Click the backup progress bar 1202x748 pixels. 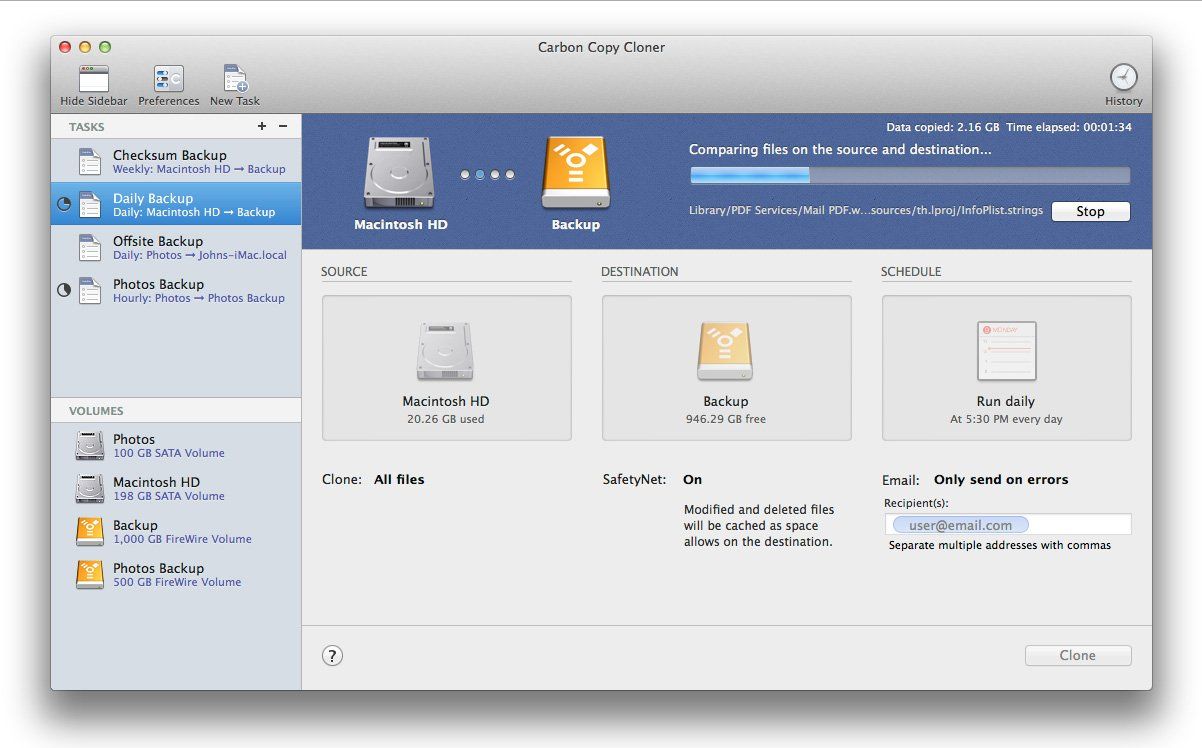click(x=910, y=174)
